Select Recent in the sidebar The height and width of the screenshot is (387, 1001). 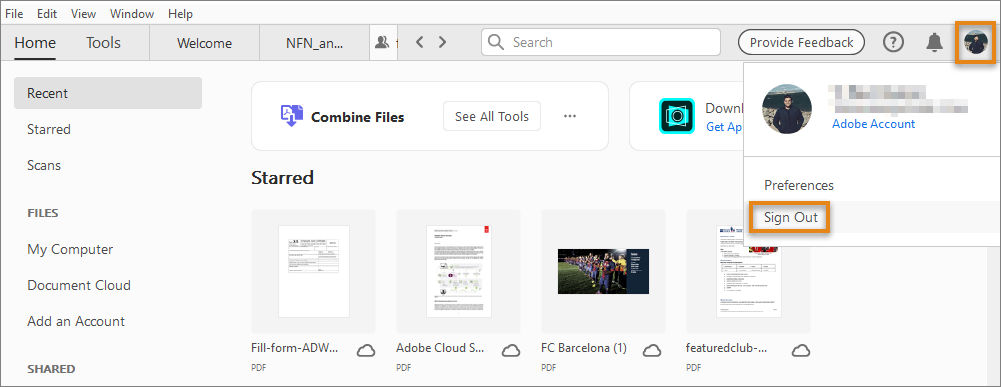coord(108,93)
